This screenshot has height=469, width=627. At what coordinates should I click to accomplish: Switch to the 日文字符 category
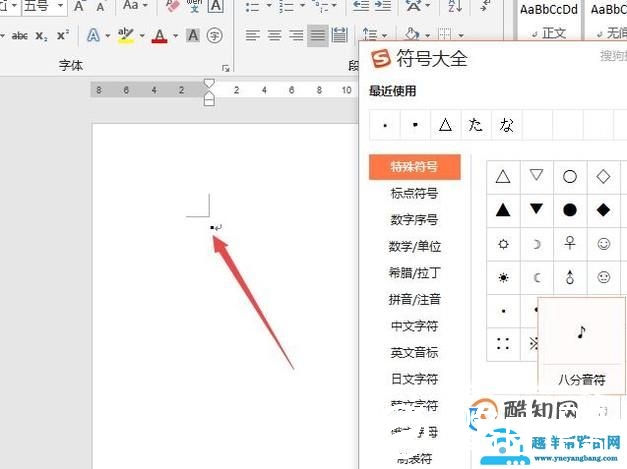(414, 379)
